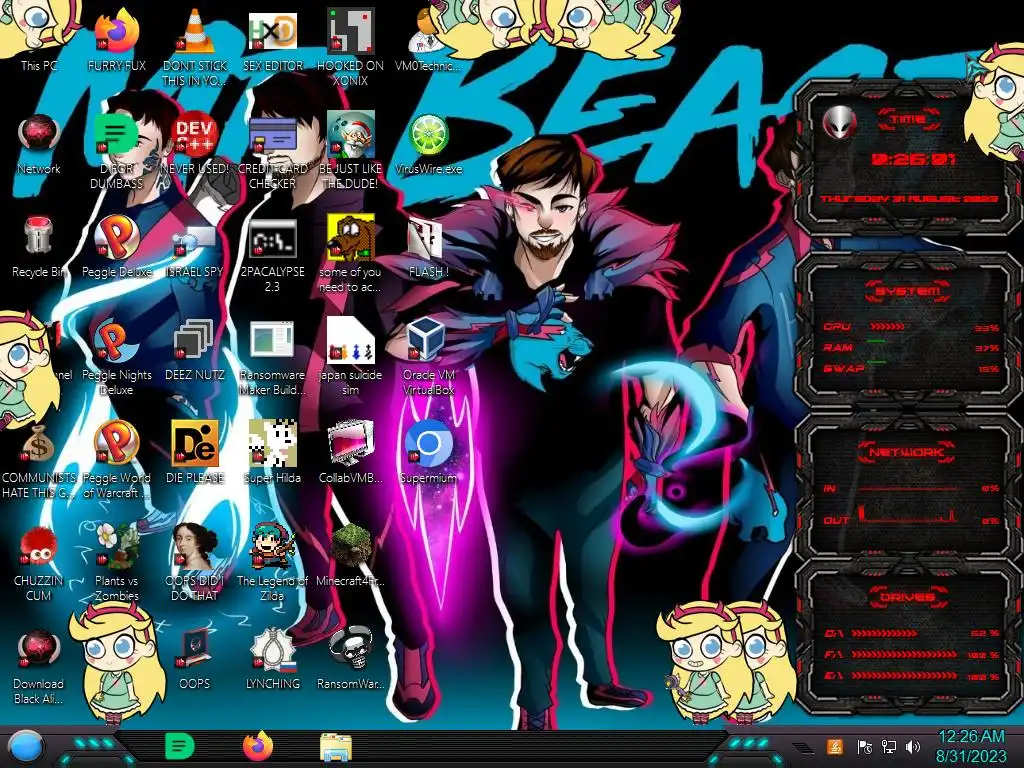Open the Network desktop shortcut
1024x768 pixels.
click(39, 145)
